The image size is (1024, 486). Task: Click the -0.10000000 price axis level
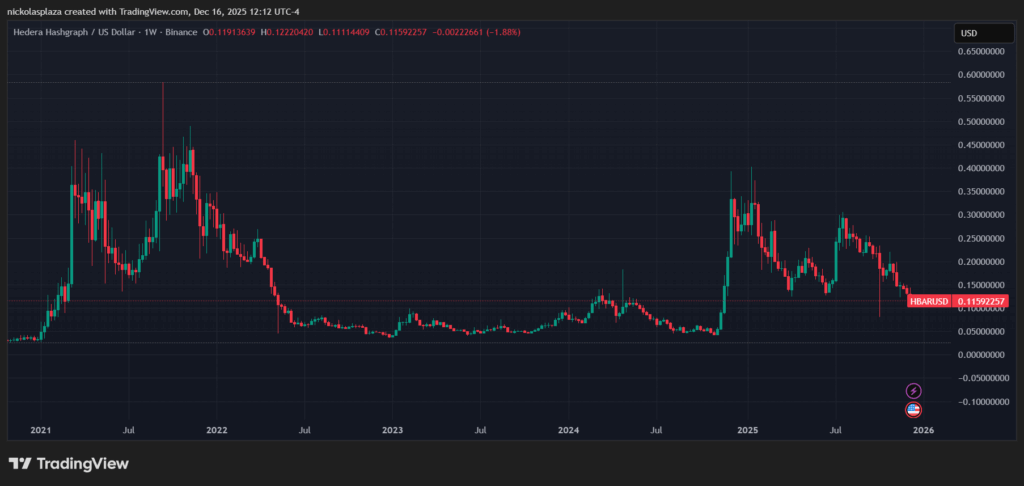point(982,402)
